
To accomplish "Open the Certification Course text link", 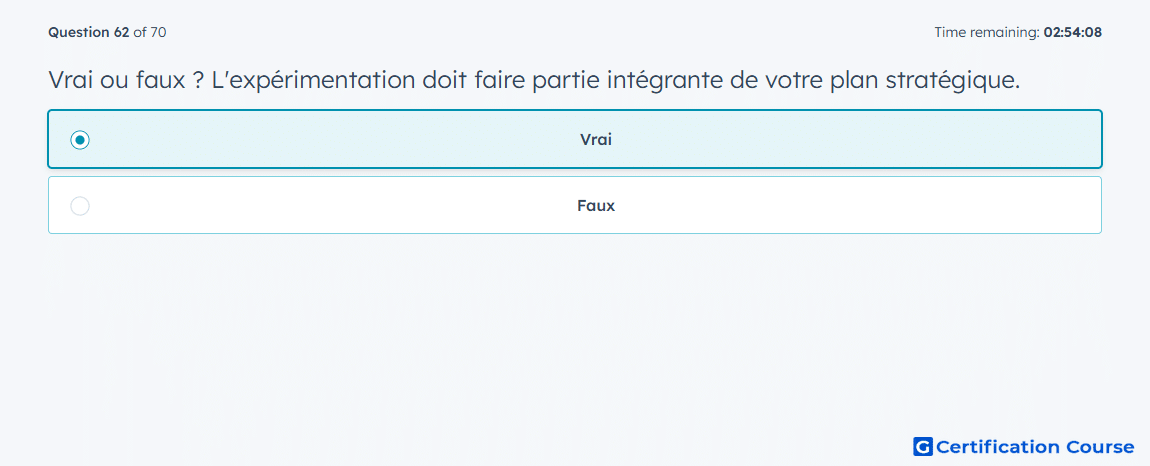I will pos(1035,447).
